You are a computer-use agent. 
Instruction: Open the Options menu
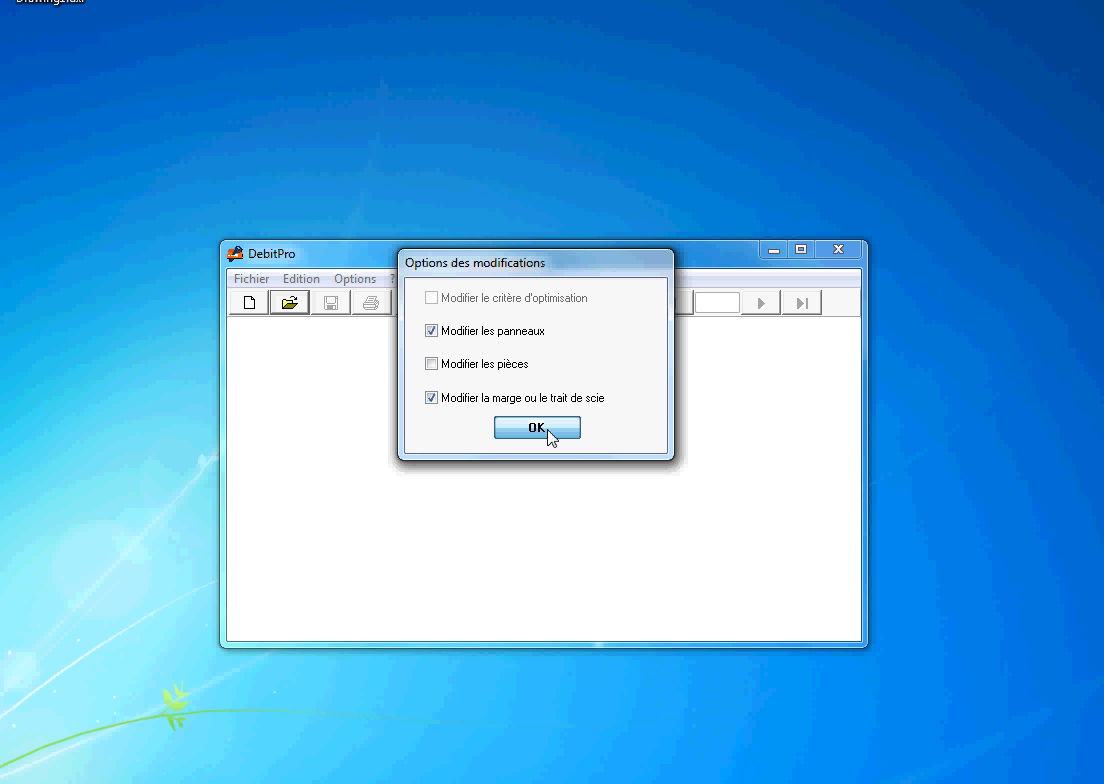click(x=355, y=279)
